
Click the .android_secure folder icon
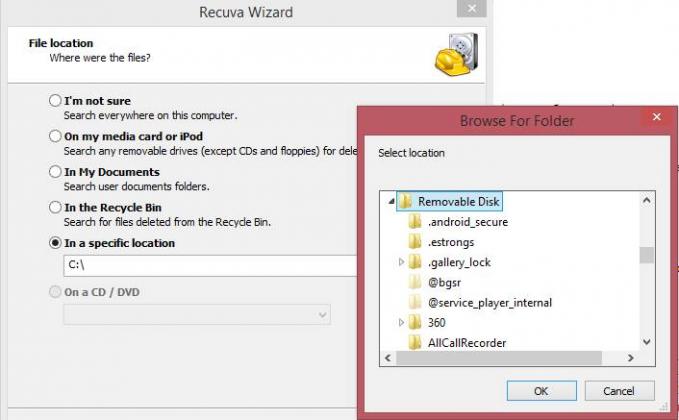415,222
